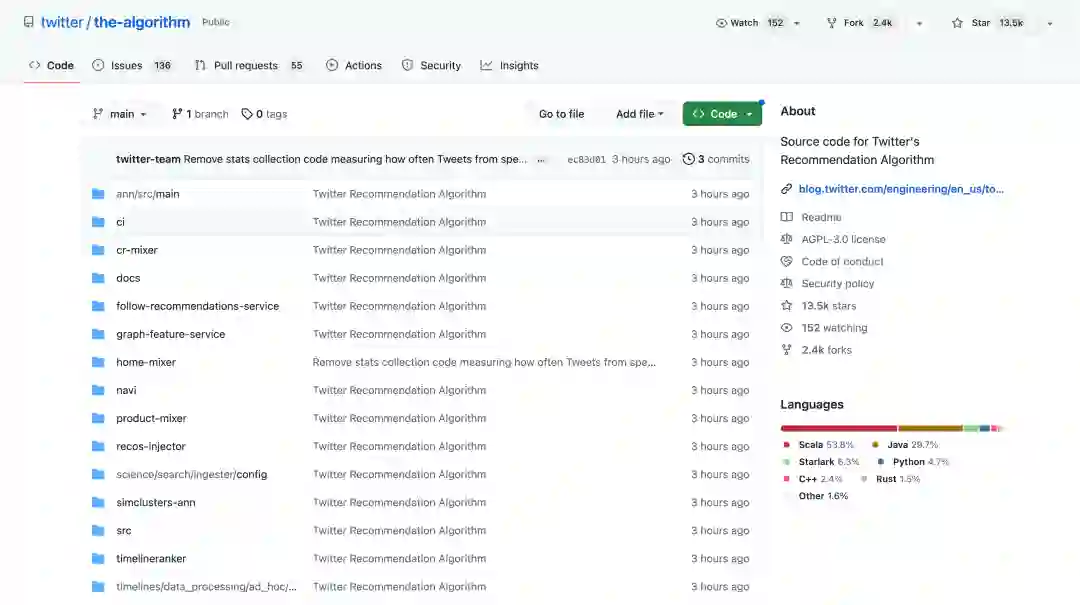Click the folder icon next to docs
Image resolution: width=1080 pixels, height=605 pixels.
coord(98,278)
